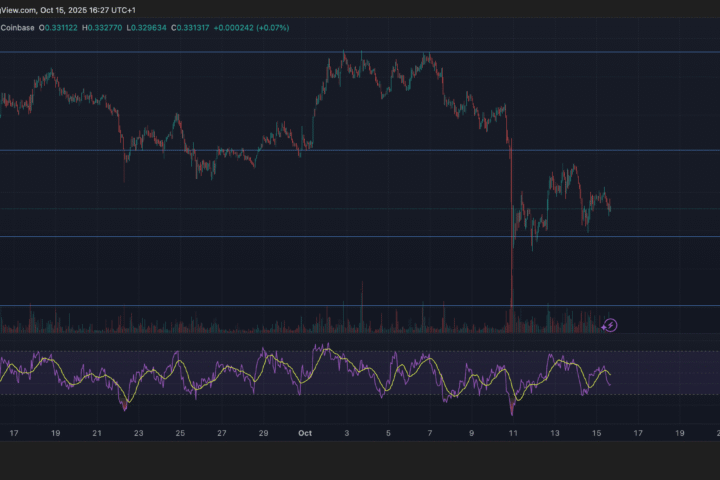The height and width of the screenshot is (480, 720).
Task: Click the 11 date label on time axis
Action: pyautogui.click(x=513, y=433)
